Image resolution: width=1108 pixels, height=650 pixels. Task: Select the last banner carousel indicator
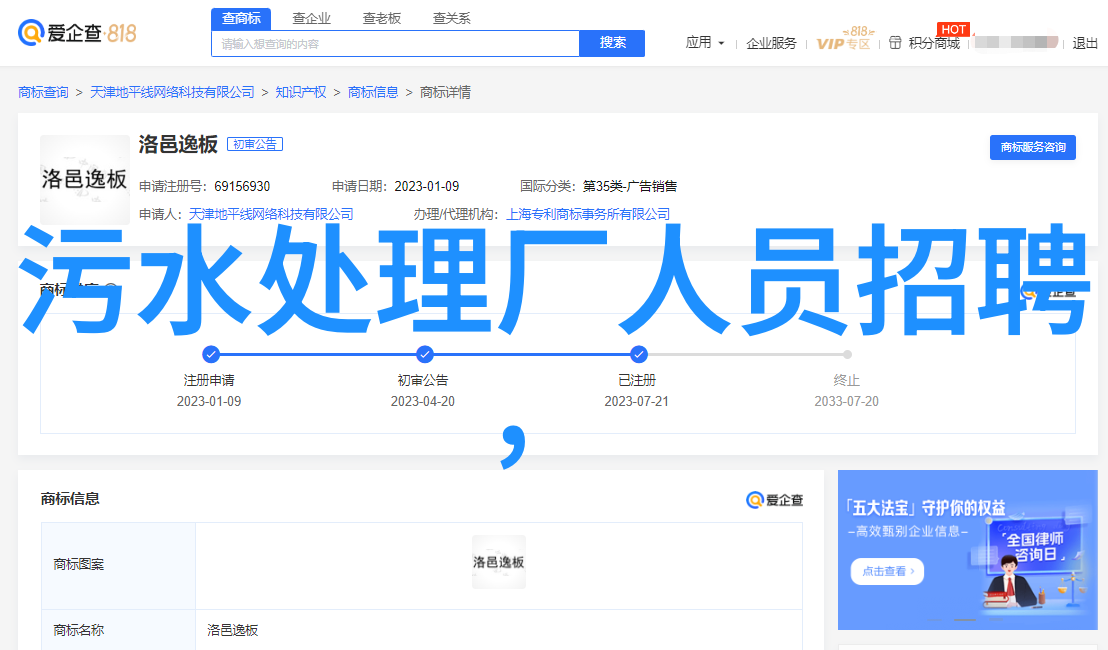pos(995,620)
